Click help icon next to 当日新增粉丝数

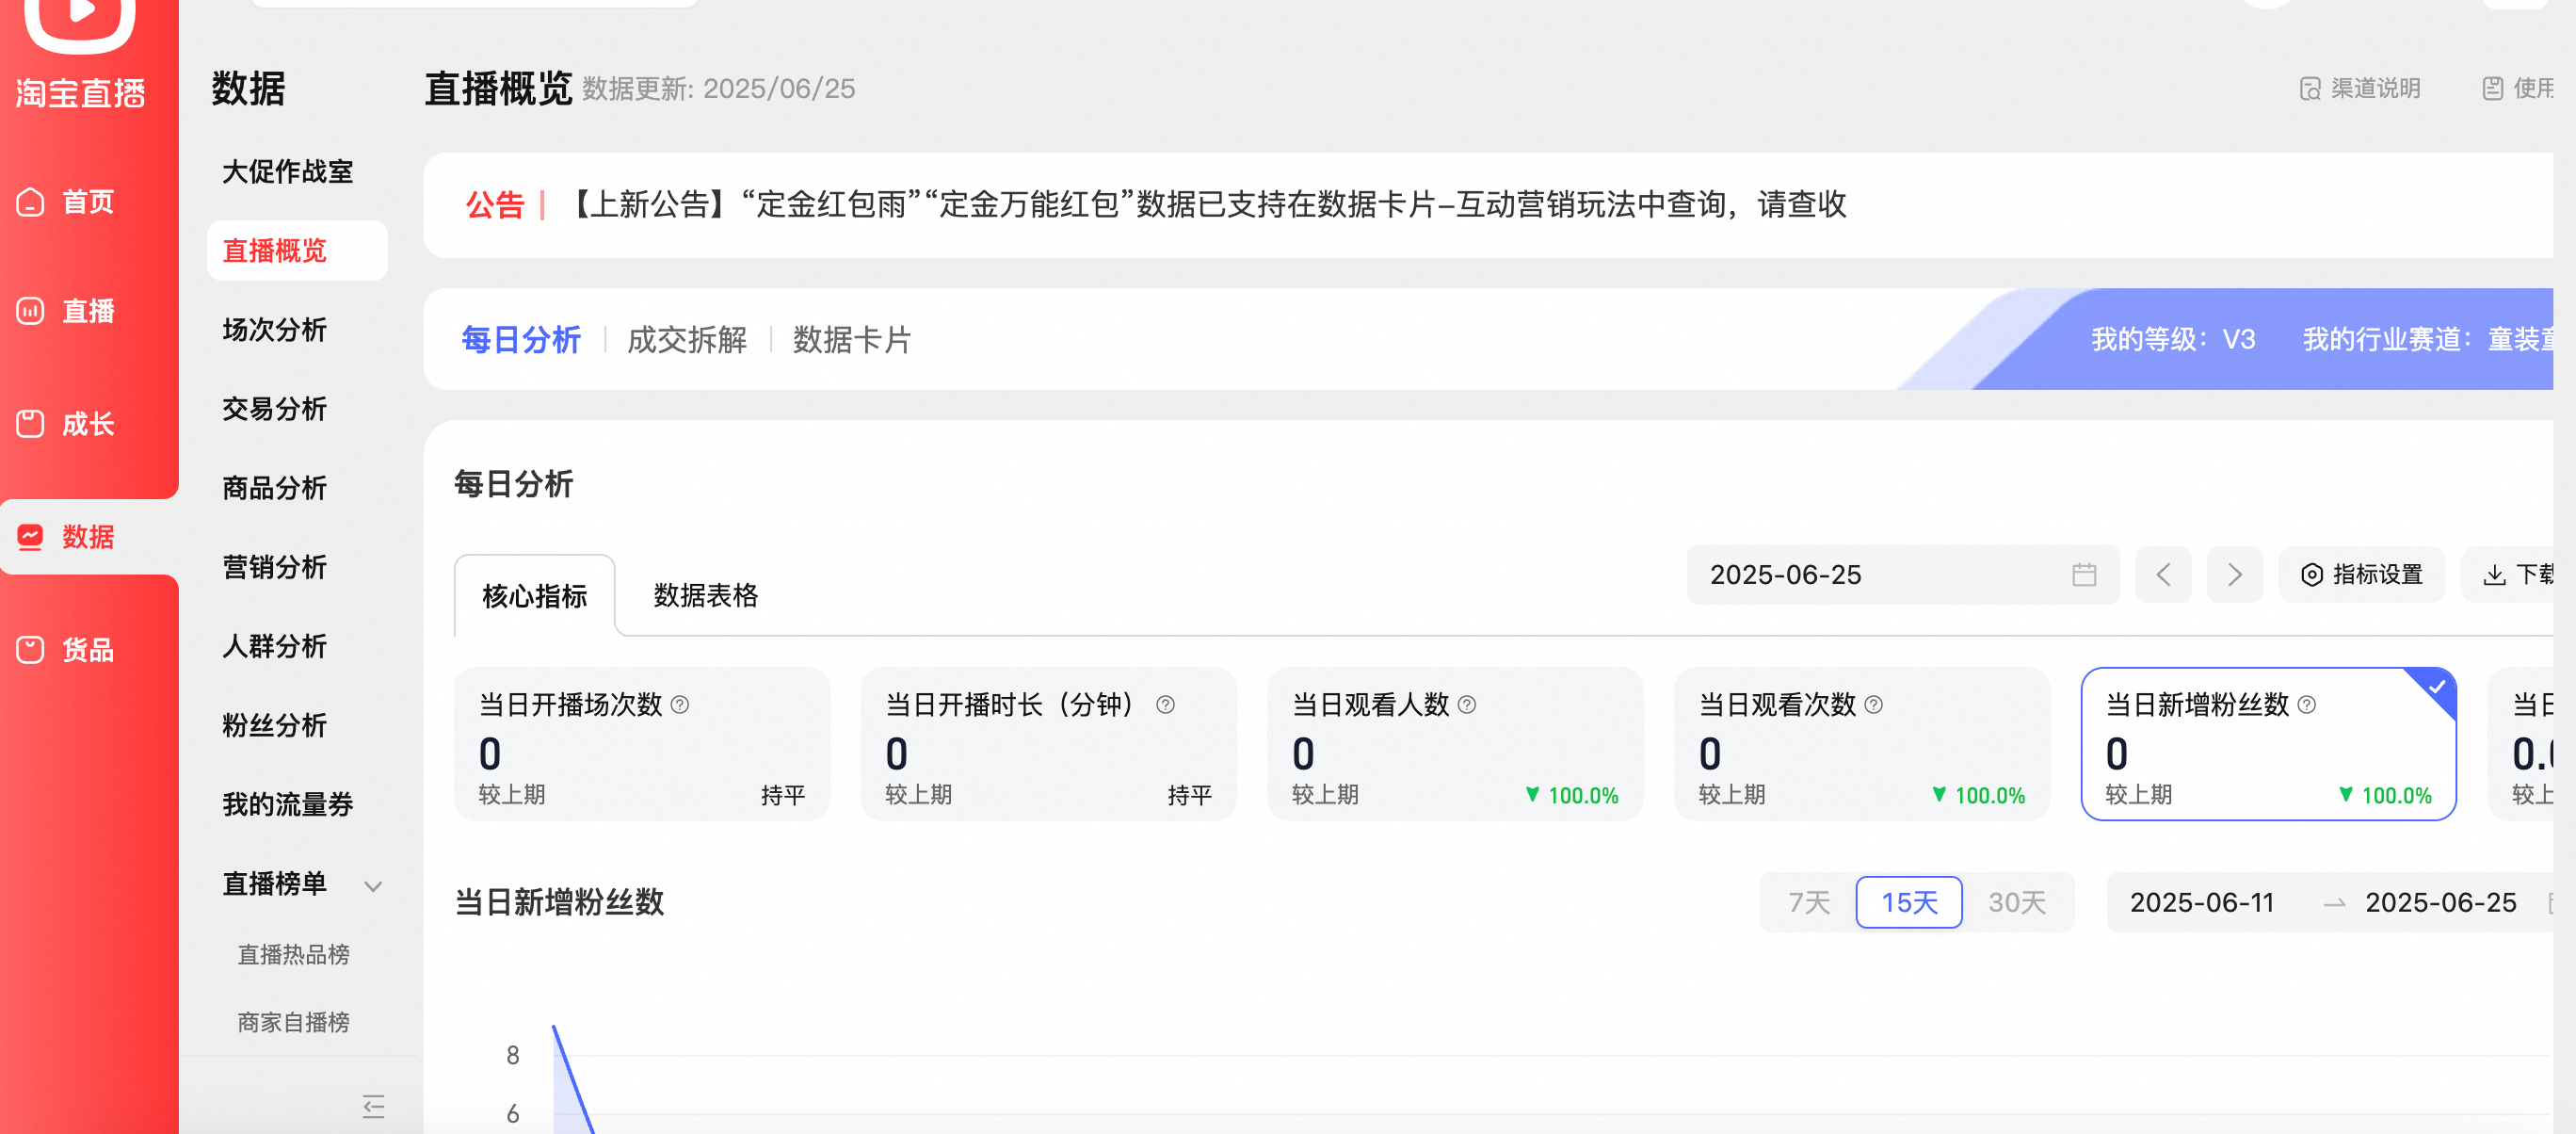(2307, 705)
